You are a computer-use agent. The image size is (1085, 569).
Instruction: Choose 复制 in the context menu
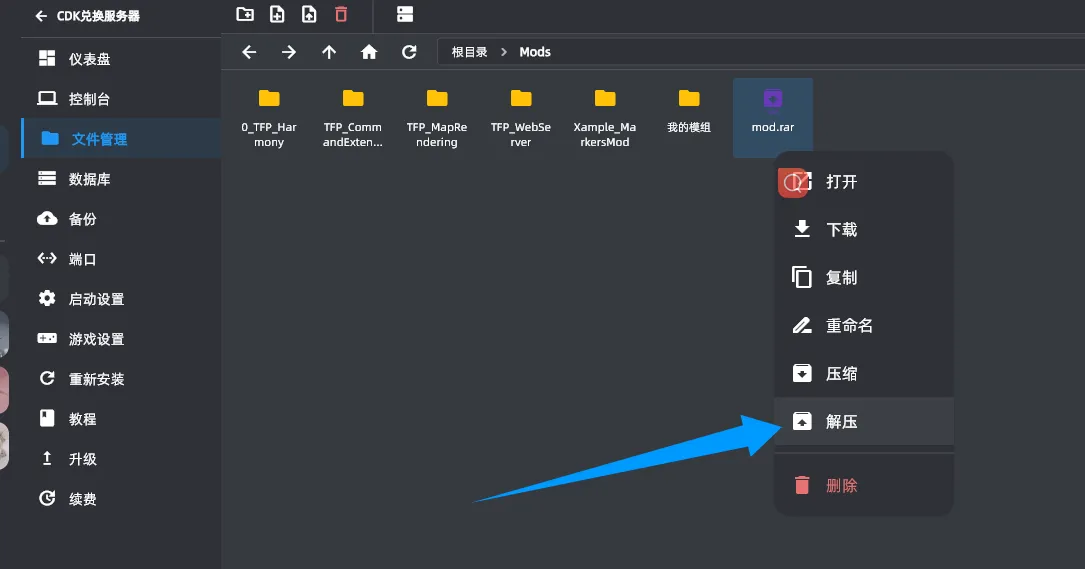[x=864, y=278]
